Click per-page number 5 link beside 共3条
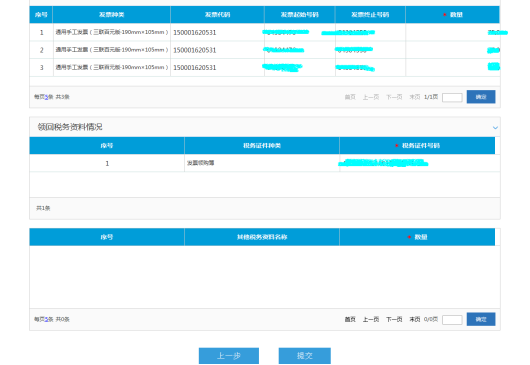 tap(46, 97)
